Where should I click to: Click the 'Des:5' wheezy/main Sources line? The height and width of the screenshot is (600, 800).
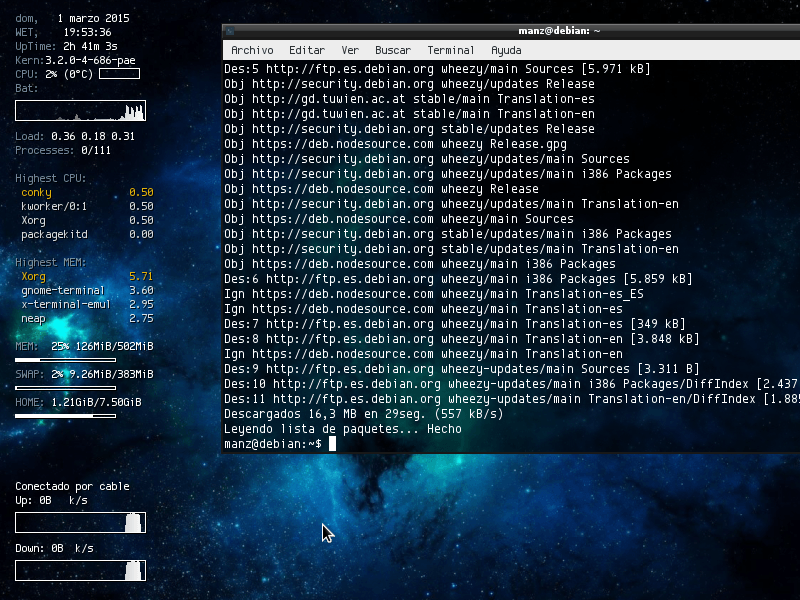(x=437, y=68)
